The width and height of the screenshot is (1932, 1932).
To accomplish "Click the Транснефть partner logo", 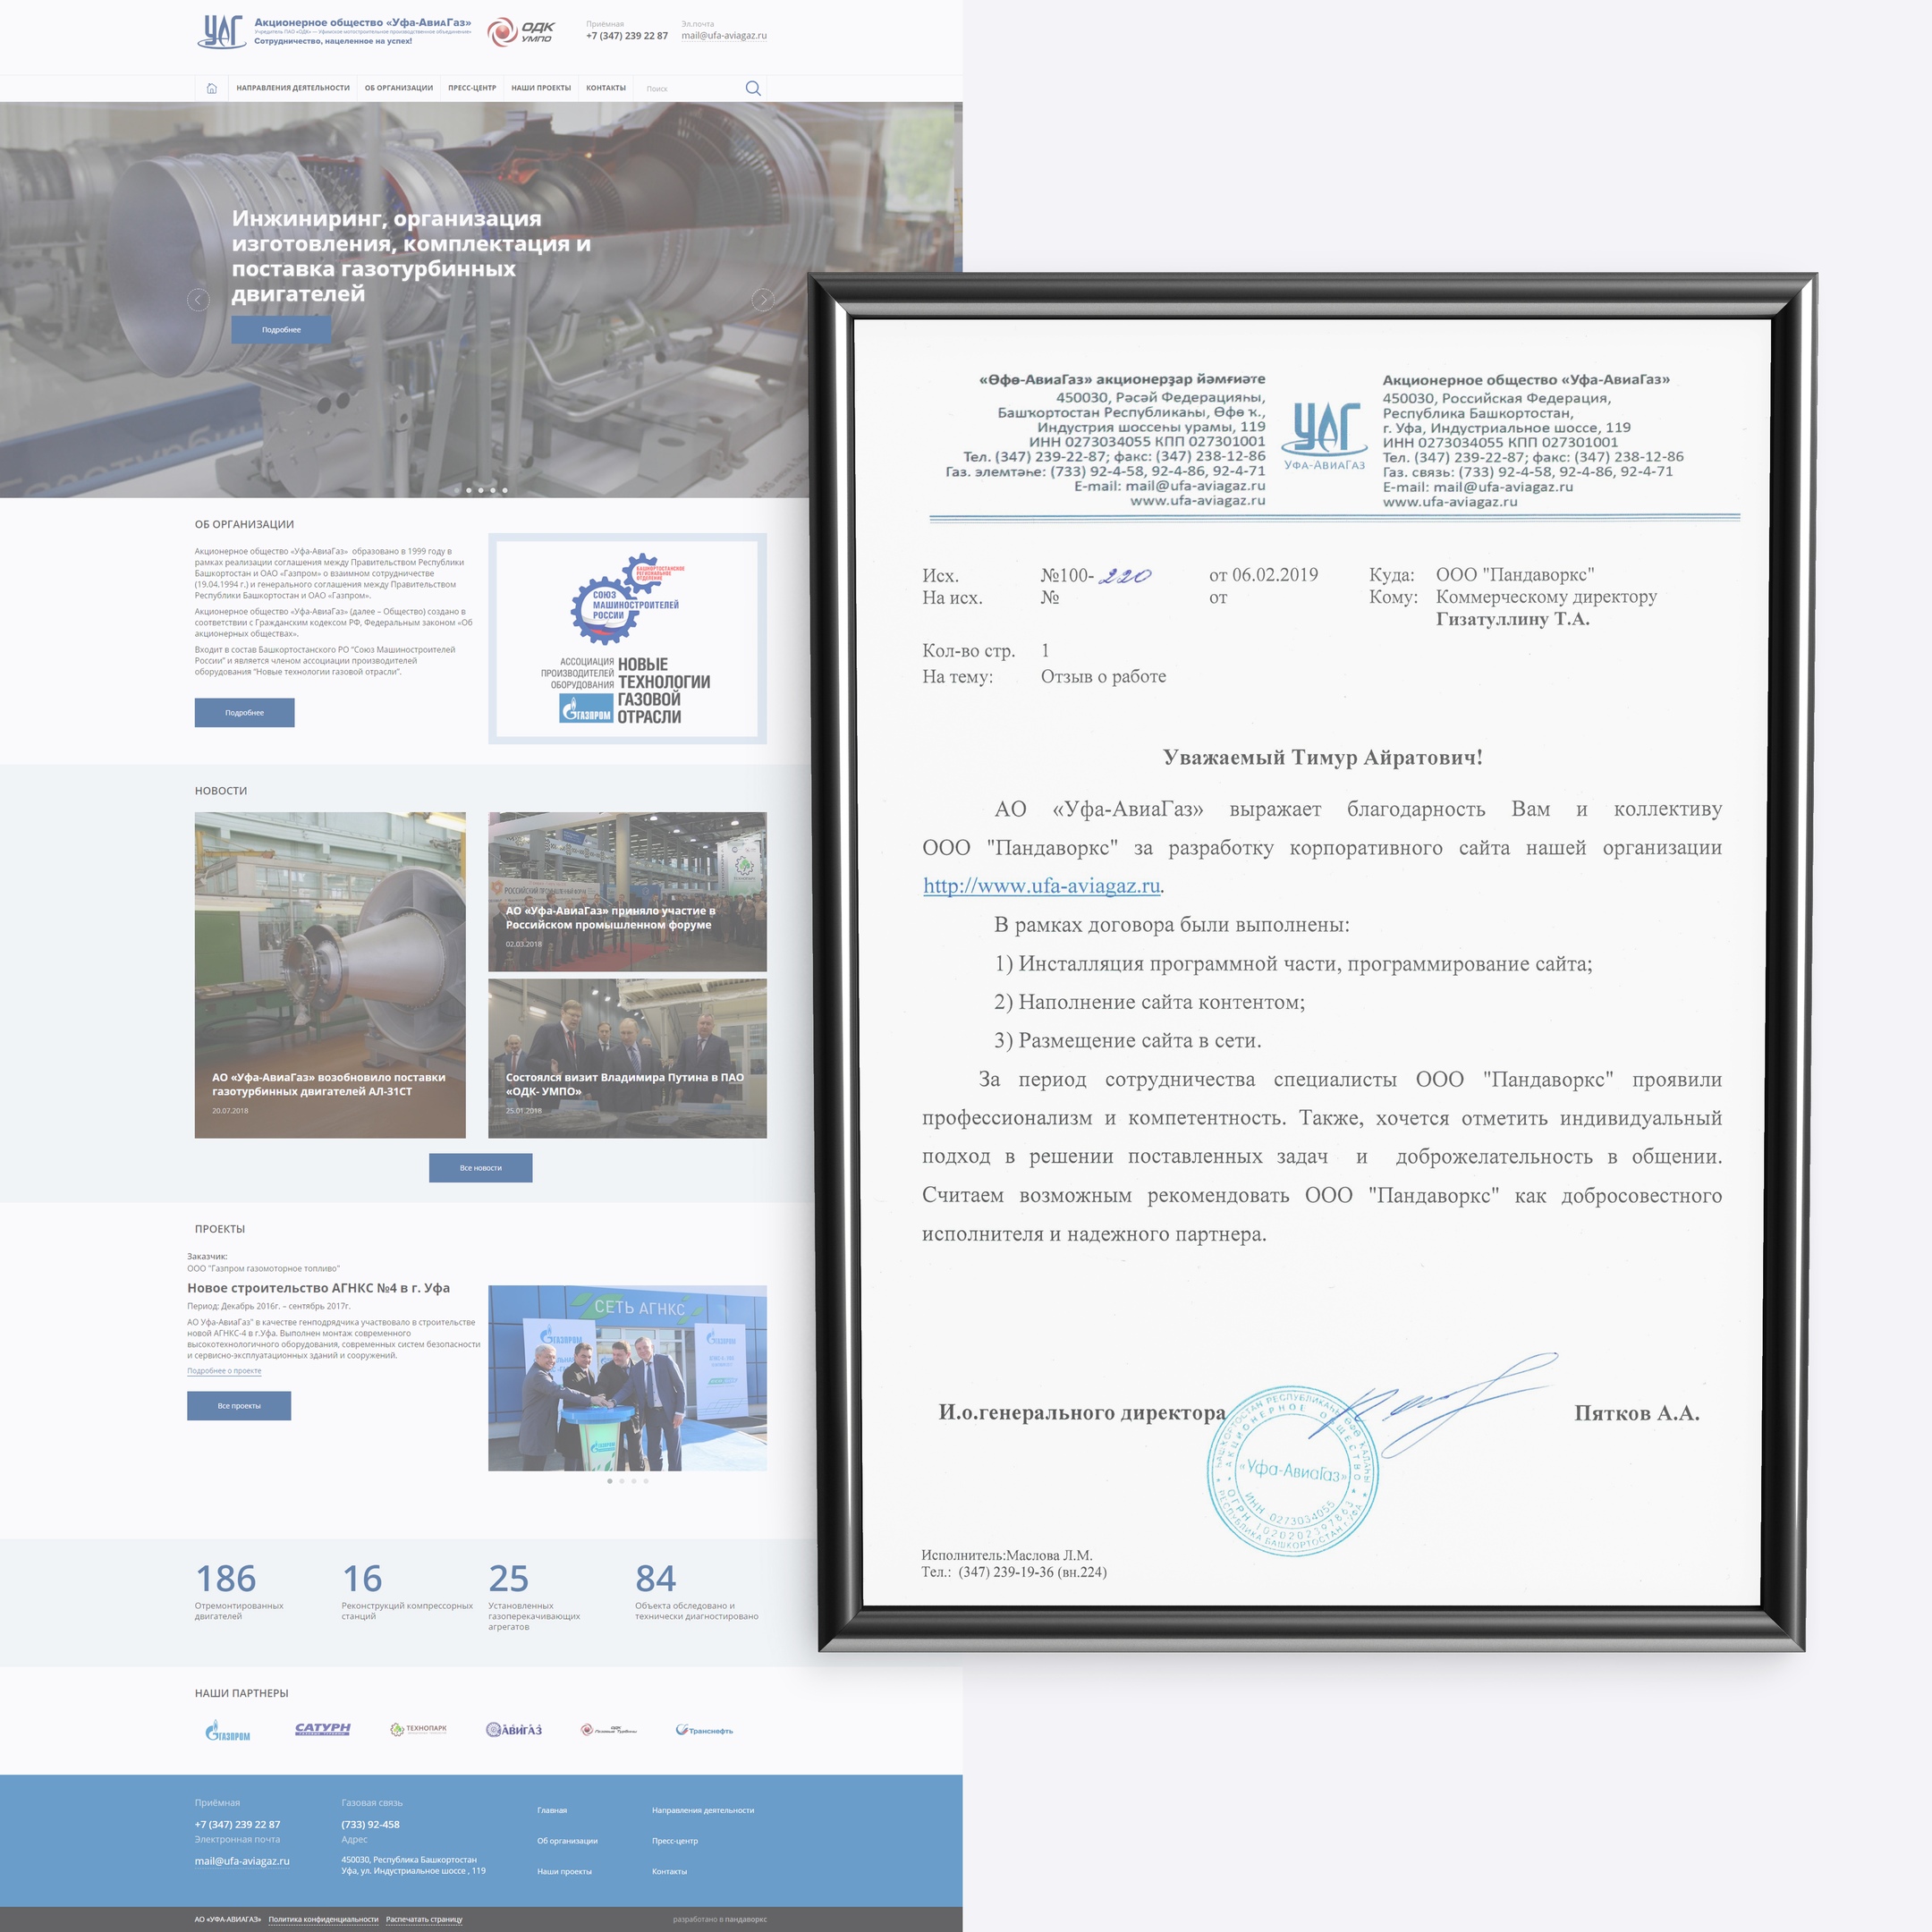I will 704,1730.
